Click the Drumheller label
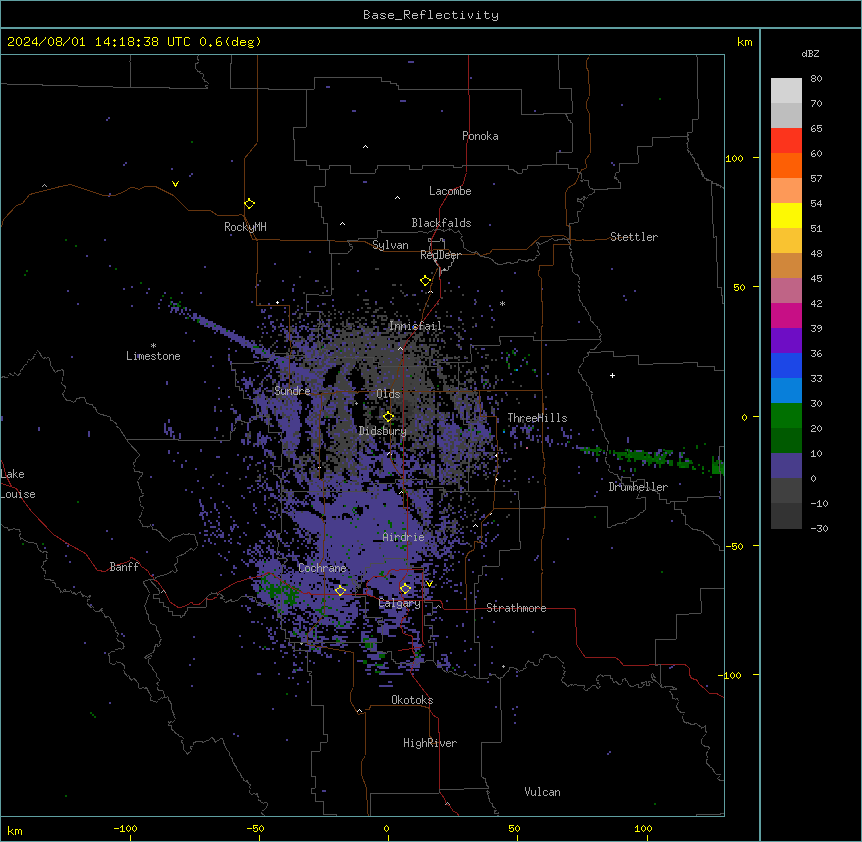The image size is (862, 842). click(x=638, y=487)
